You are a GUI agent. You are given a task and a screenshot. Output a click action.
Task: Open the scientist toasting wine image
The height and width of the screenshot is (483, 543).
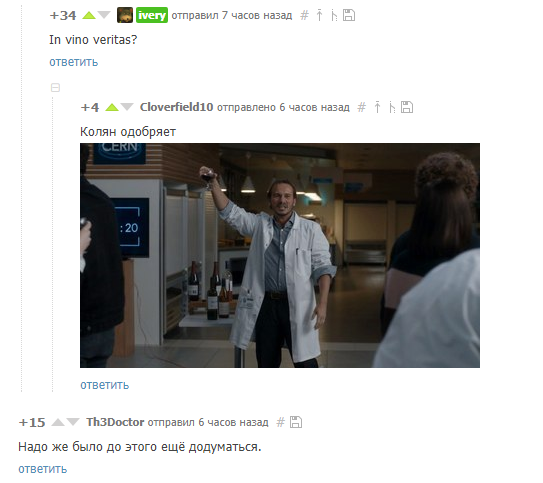tap(280, 255)
